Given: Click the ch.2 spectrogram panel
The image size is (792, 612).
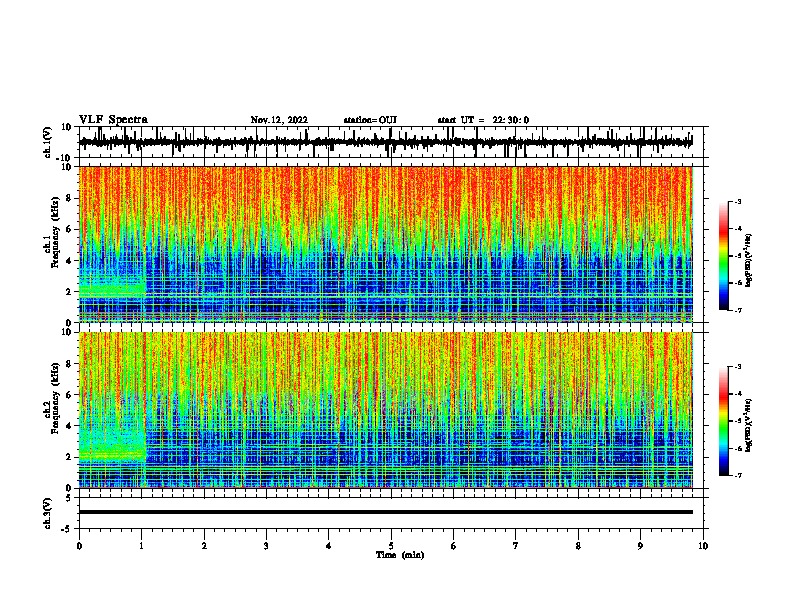Looking at the screenshot, I should (x=386, y=410).
